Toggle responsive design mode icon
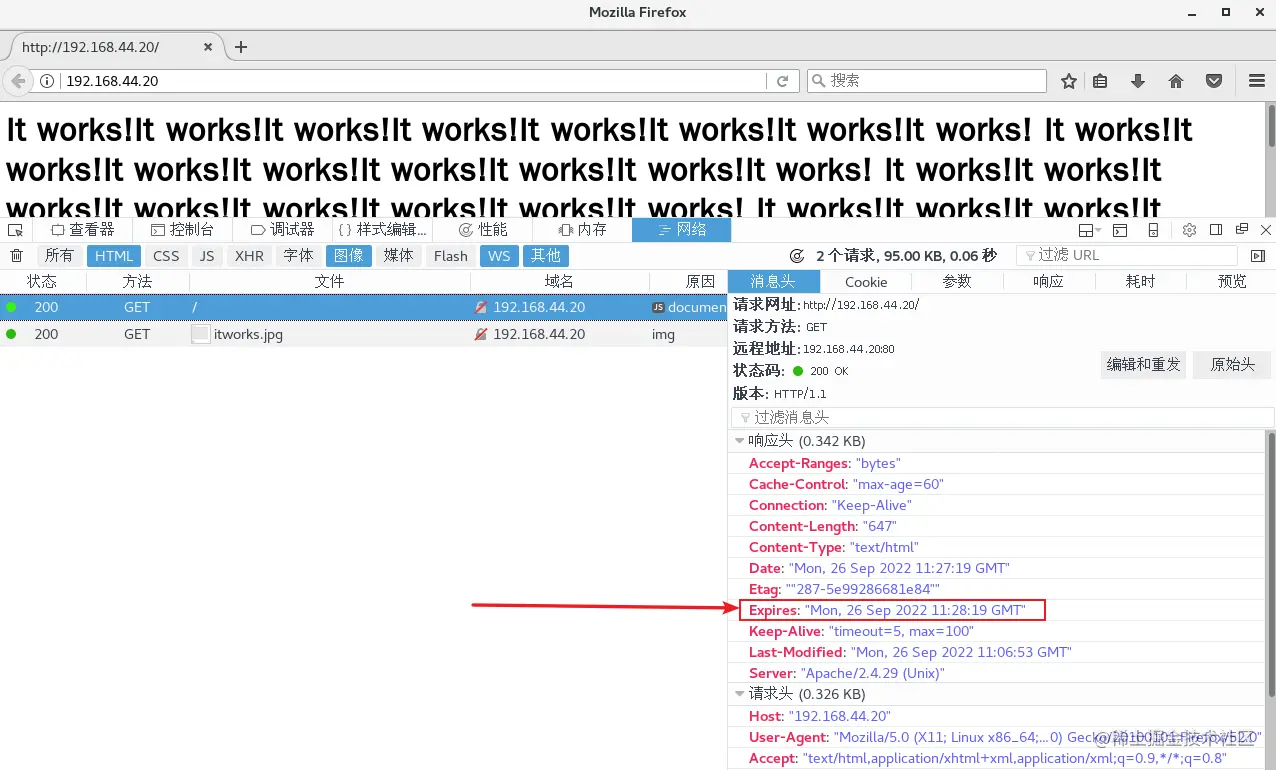The height and width of the screenshot is (770, 1276). click(1153, 230)
